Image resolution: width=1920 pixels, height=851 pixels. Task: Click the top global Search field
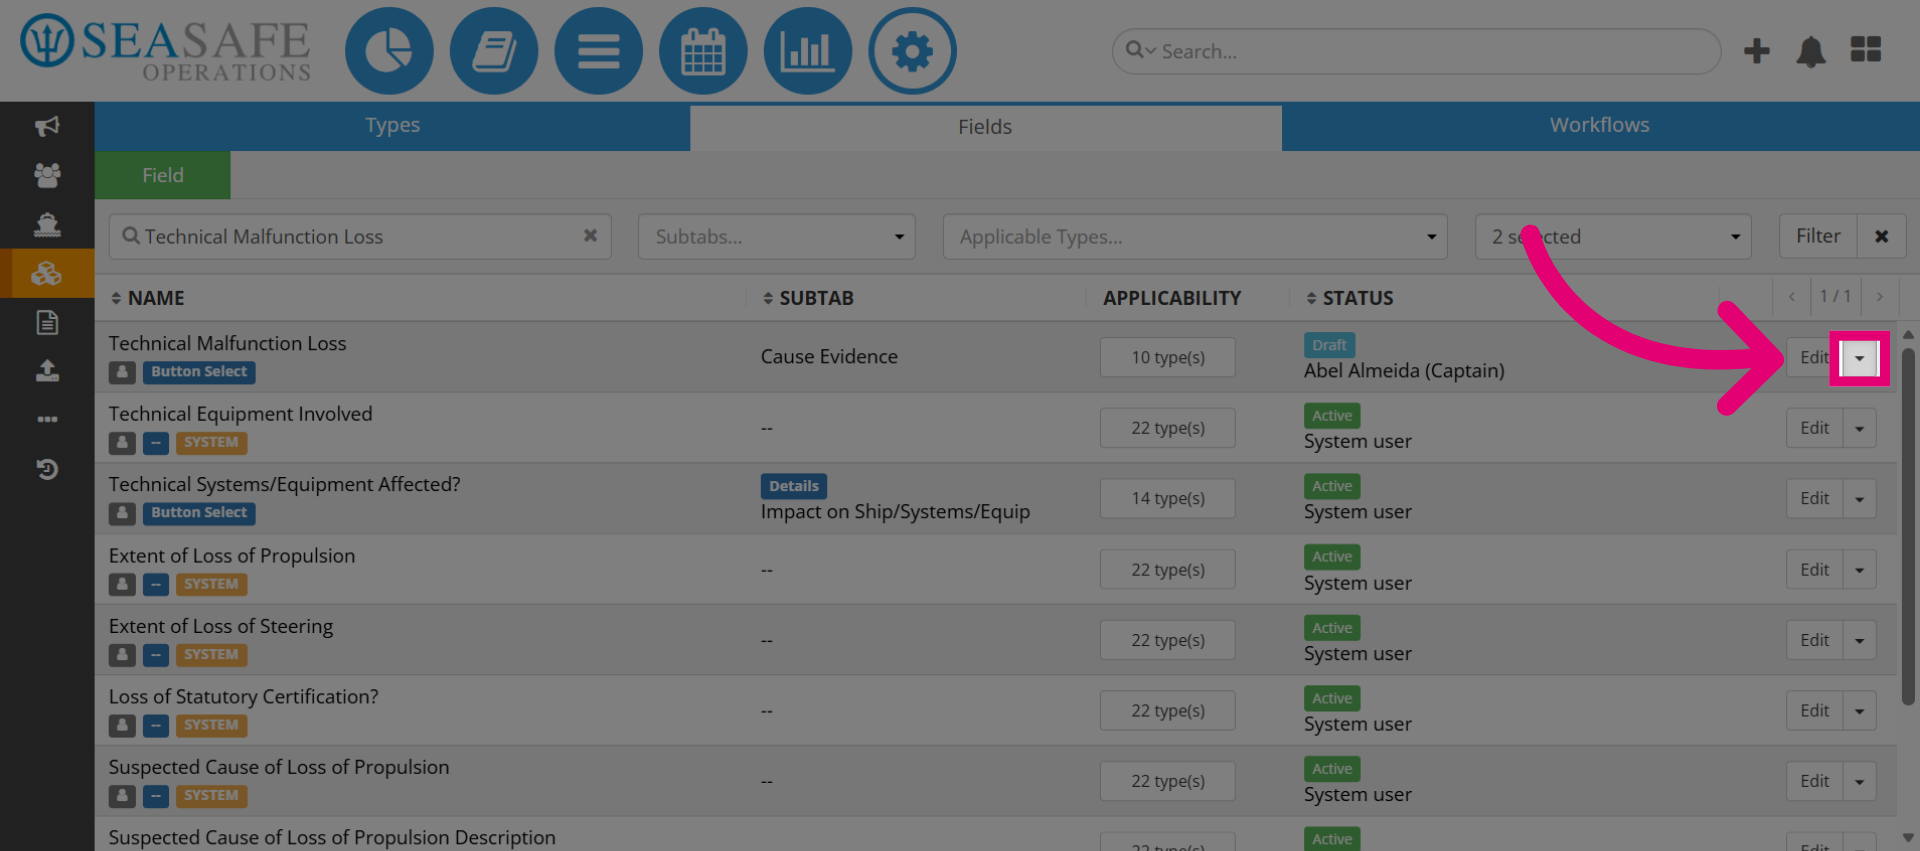1416,51
